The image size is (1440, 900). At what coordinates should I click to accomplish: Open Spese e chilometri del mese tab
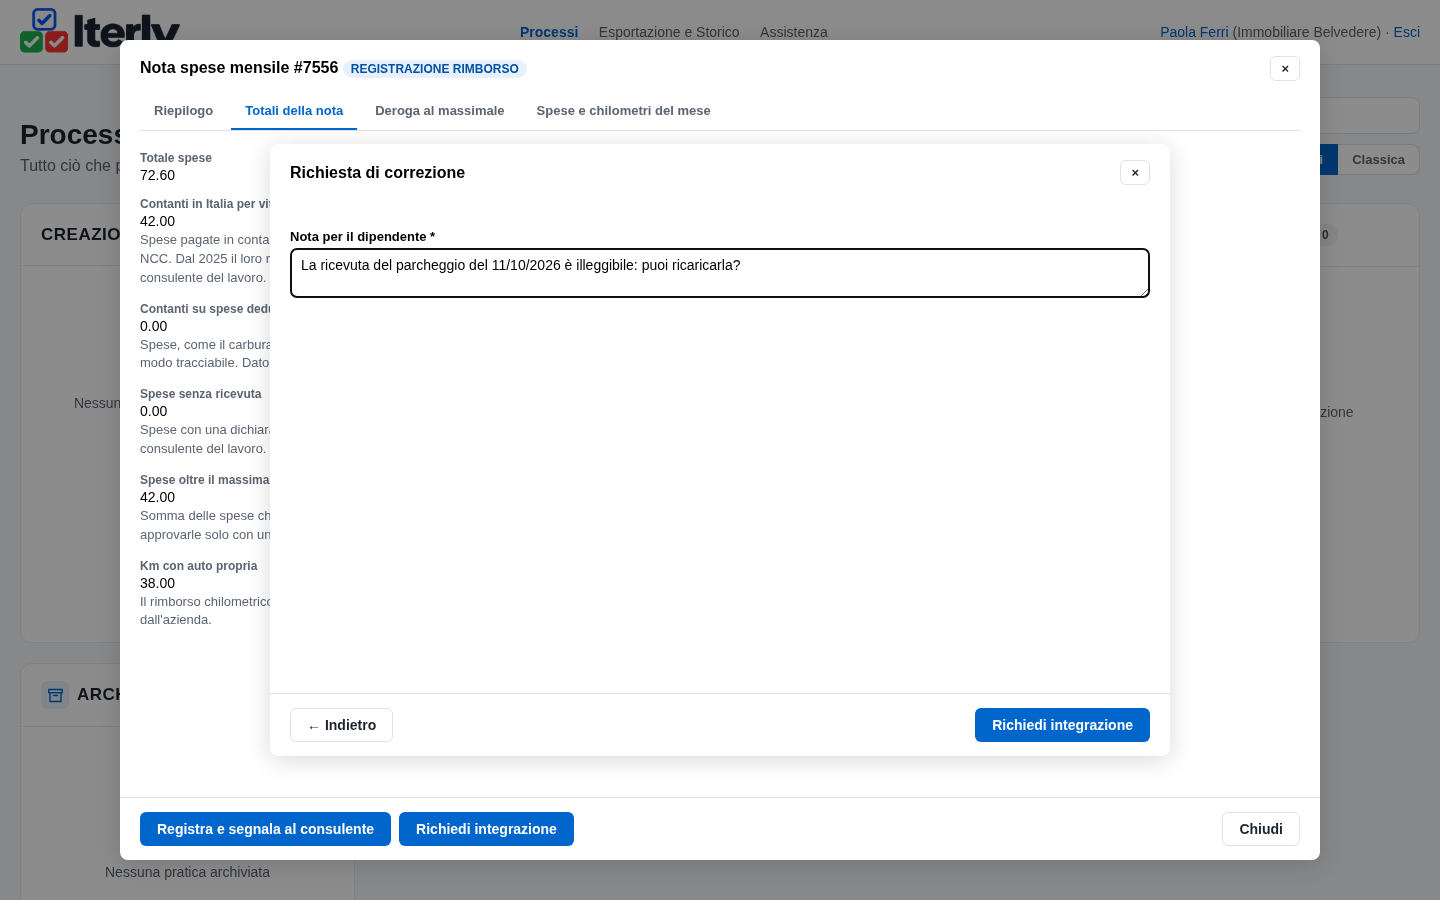click(x=623, y=111)
